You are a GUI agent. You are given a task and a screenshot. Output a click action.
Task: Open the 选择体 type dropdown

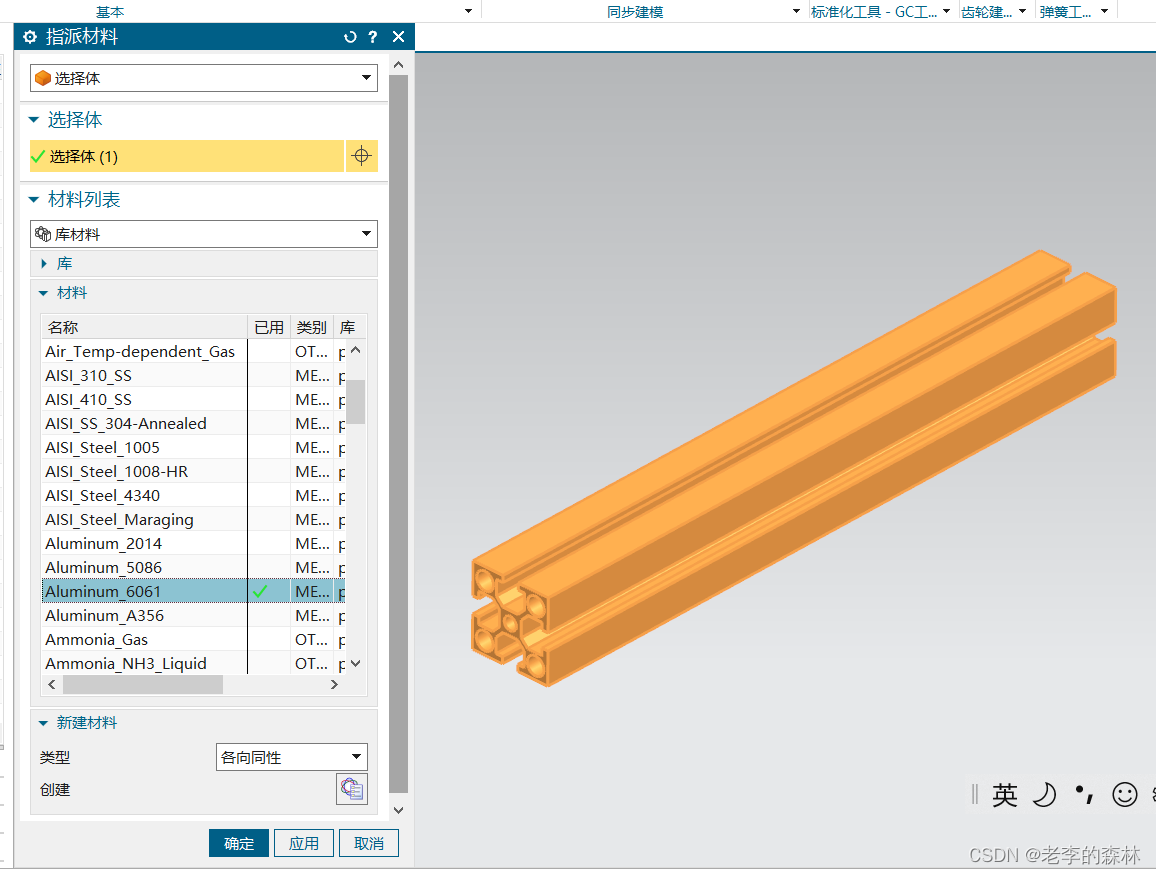[x=204, y=78]
